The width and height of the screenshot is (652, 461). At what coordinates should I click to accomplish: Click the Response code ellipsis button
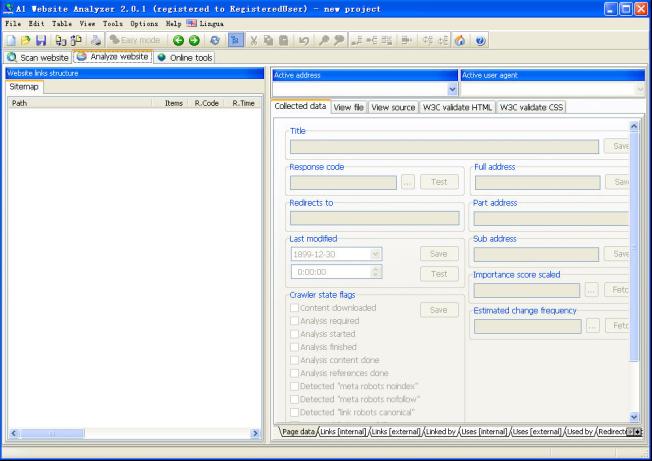(408, 182)
